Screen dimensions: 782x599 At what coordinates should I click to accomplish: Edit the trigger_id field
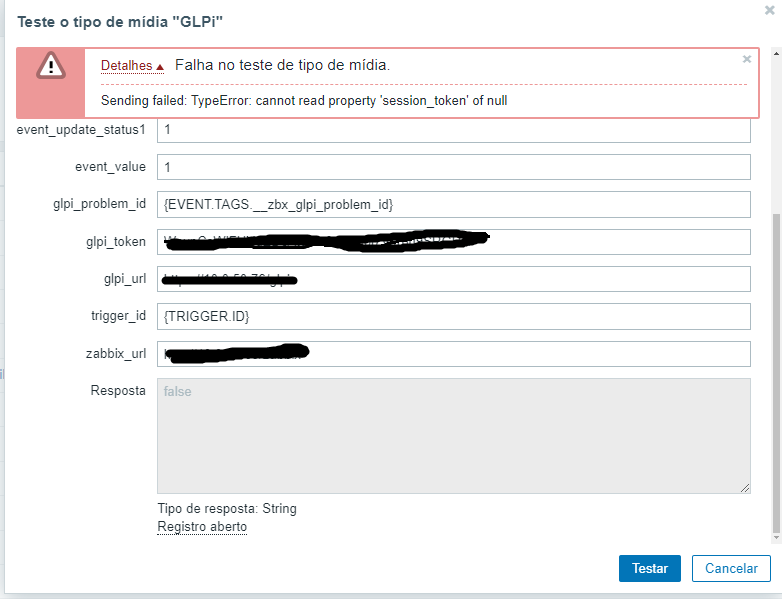(453, 316)
